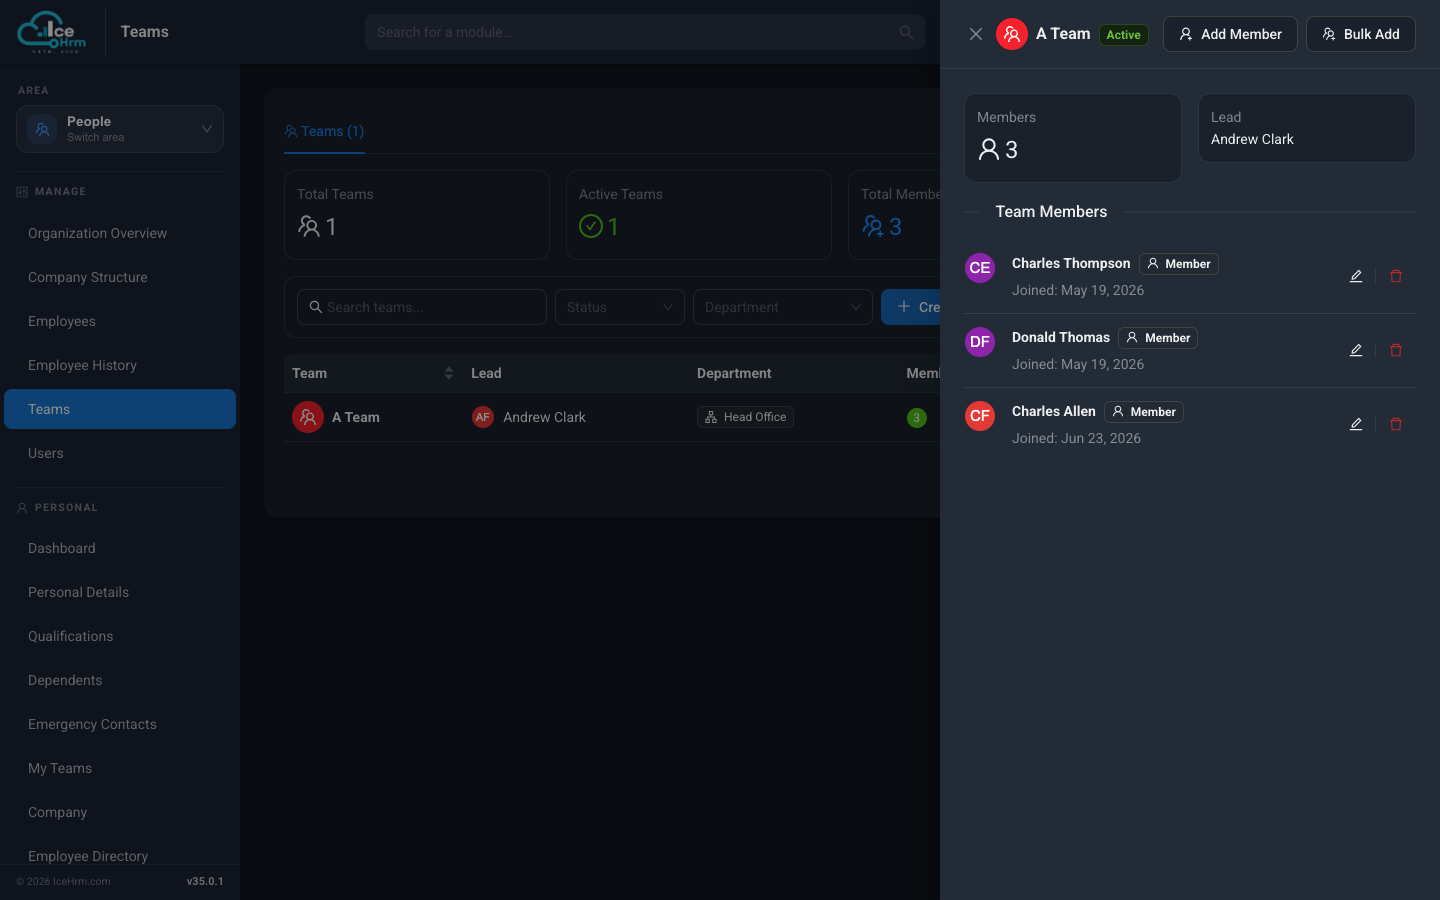The width and height of the screenshot is (1440, 900).
Task: Click the Lead Andrew Clark card
Action: coord(1307,128)
